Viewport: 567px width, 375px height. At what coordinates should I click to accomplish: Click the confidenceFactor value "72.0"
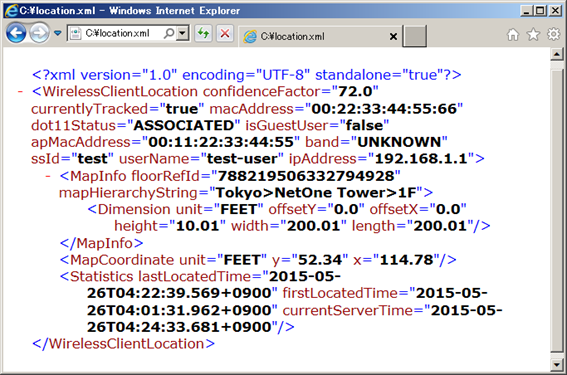(355, 91)
